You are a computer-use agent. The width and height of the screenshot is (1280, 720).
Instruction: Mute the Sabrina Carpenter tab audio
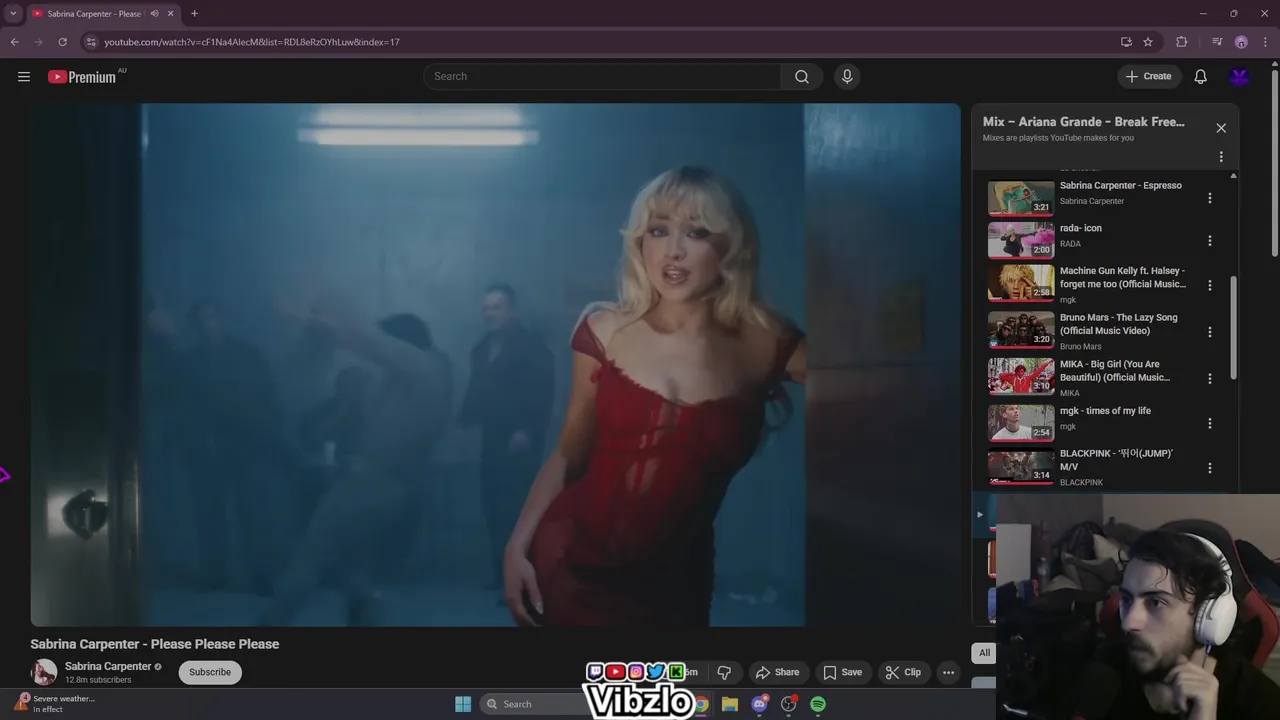tap(154, 13)
